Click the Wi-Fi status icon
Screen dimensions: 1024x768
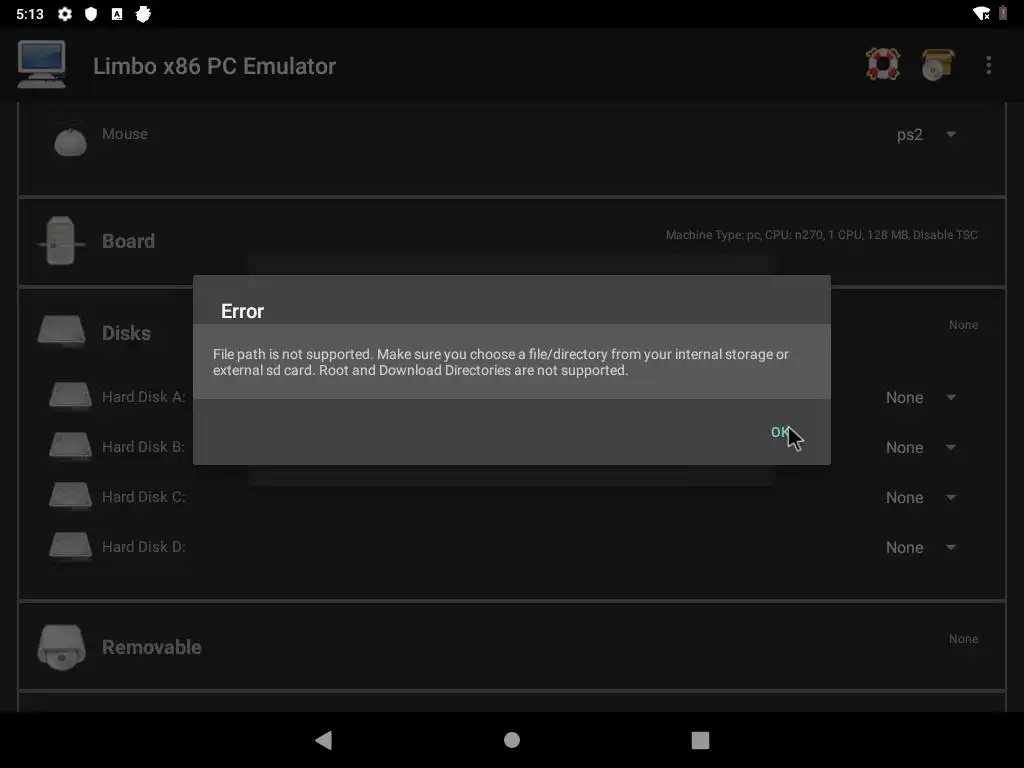pos(981,14)
